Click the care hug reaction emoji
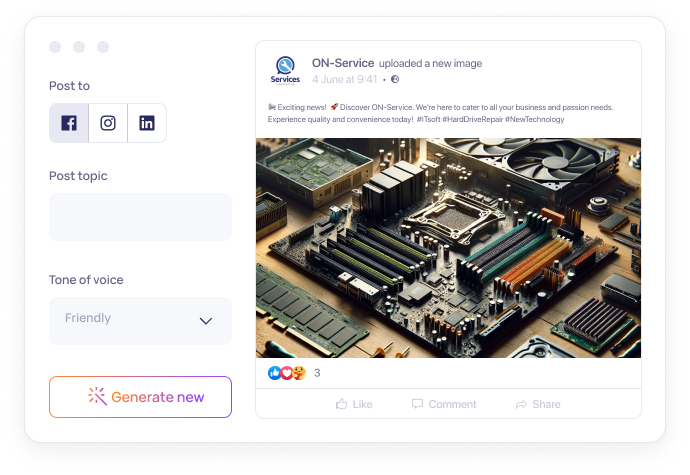Image resolution: width=690 pixels, height=475 pixels. pyautogui.click(x=298, y=373)
